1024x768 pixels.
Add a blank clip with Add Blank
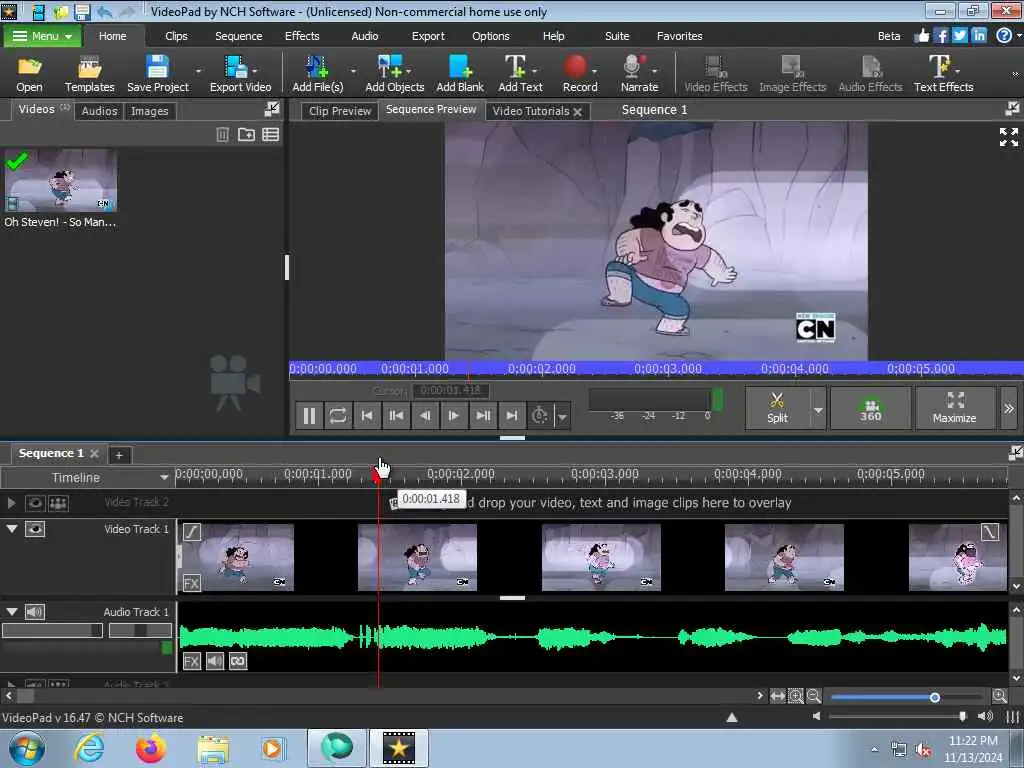pyautogui.click(x=460, y=74)
